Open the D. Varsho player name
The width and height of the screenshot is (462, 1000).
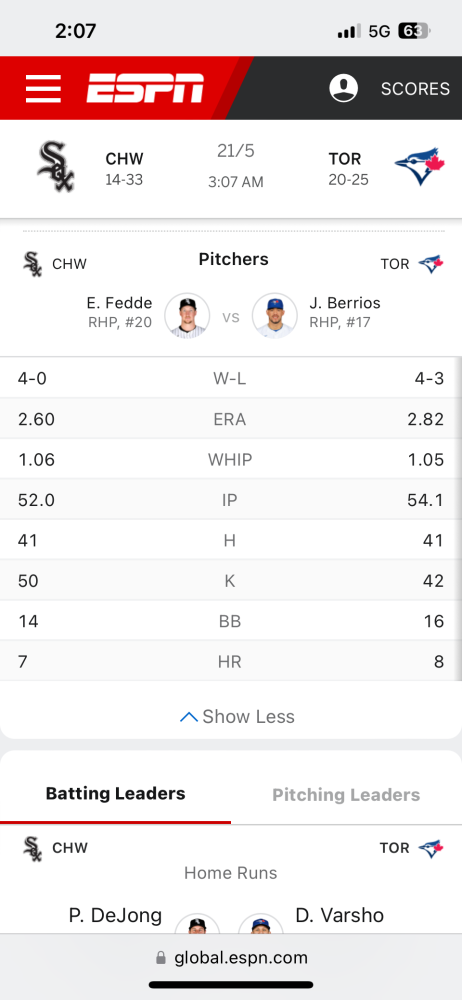tap(339, 915)
